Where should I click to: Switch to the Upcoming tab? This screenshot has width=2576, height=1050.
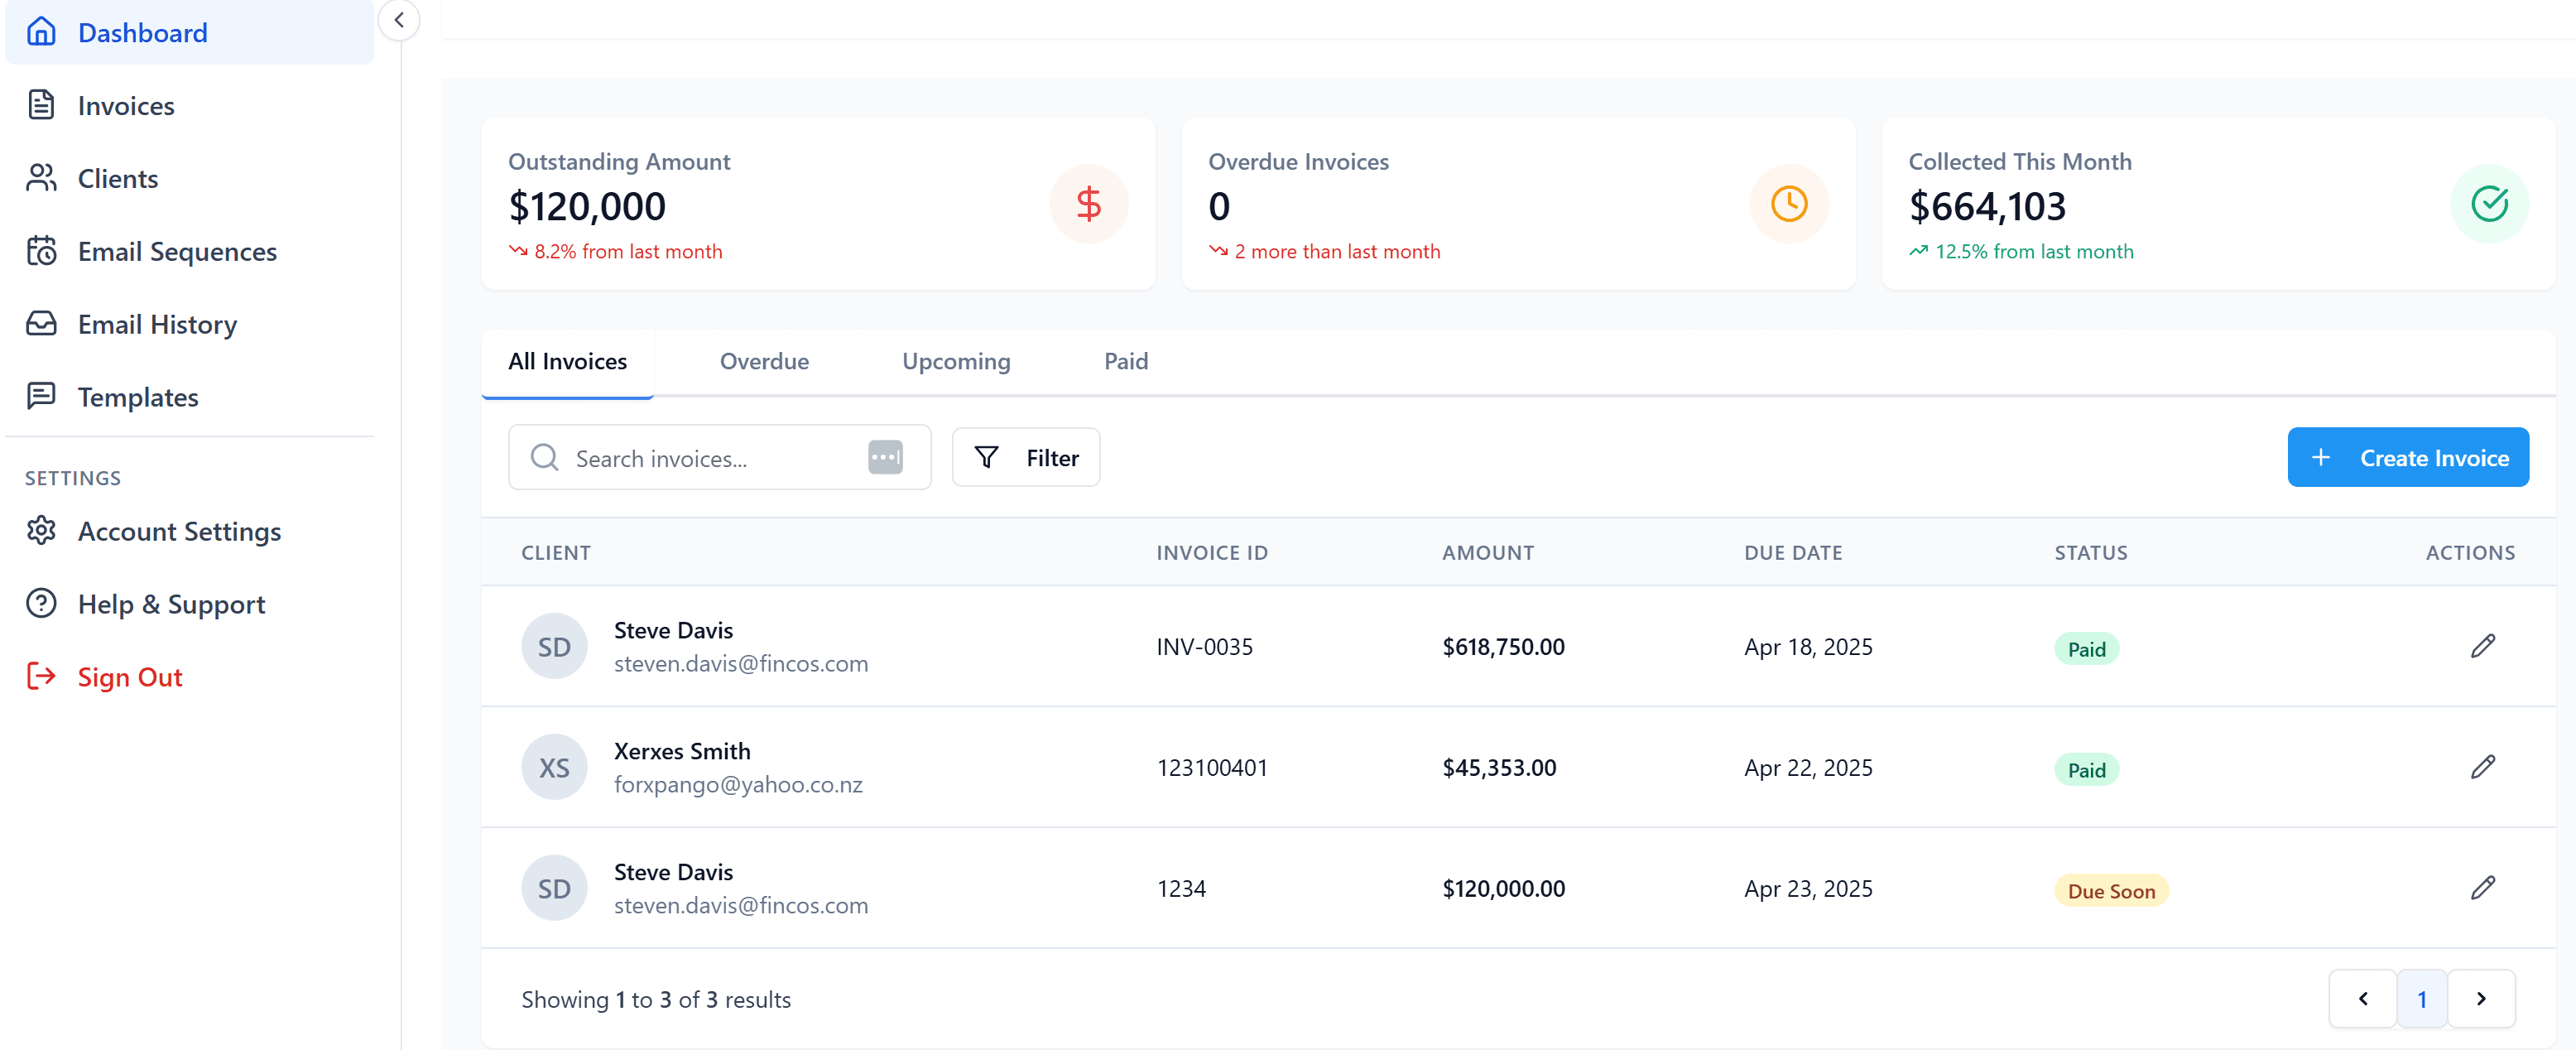956,361
